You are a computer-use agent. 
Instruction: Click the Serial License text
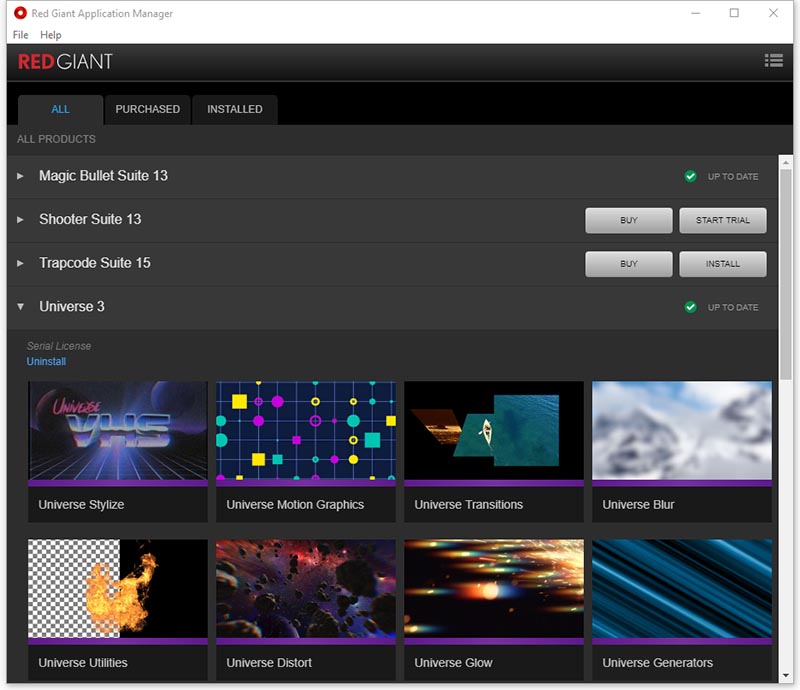(59, 346)
